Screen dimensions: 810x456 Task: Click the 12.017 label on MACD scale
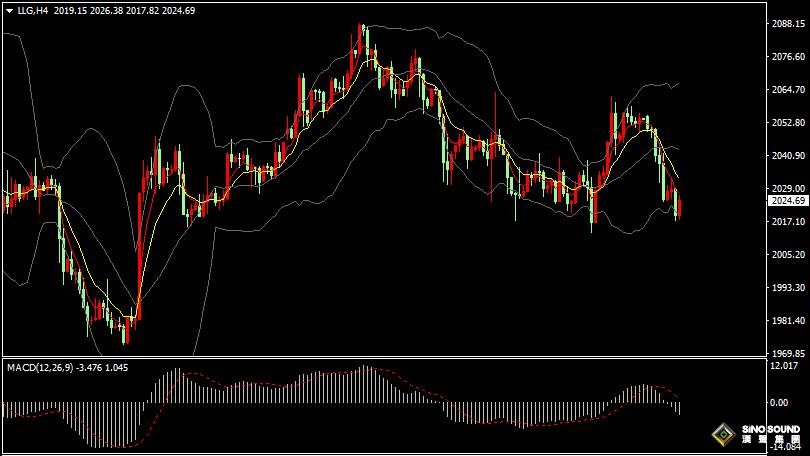[x=785, y=365]
